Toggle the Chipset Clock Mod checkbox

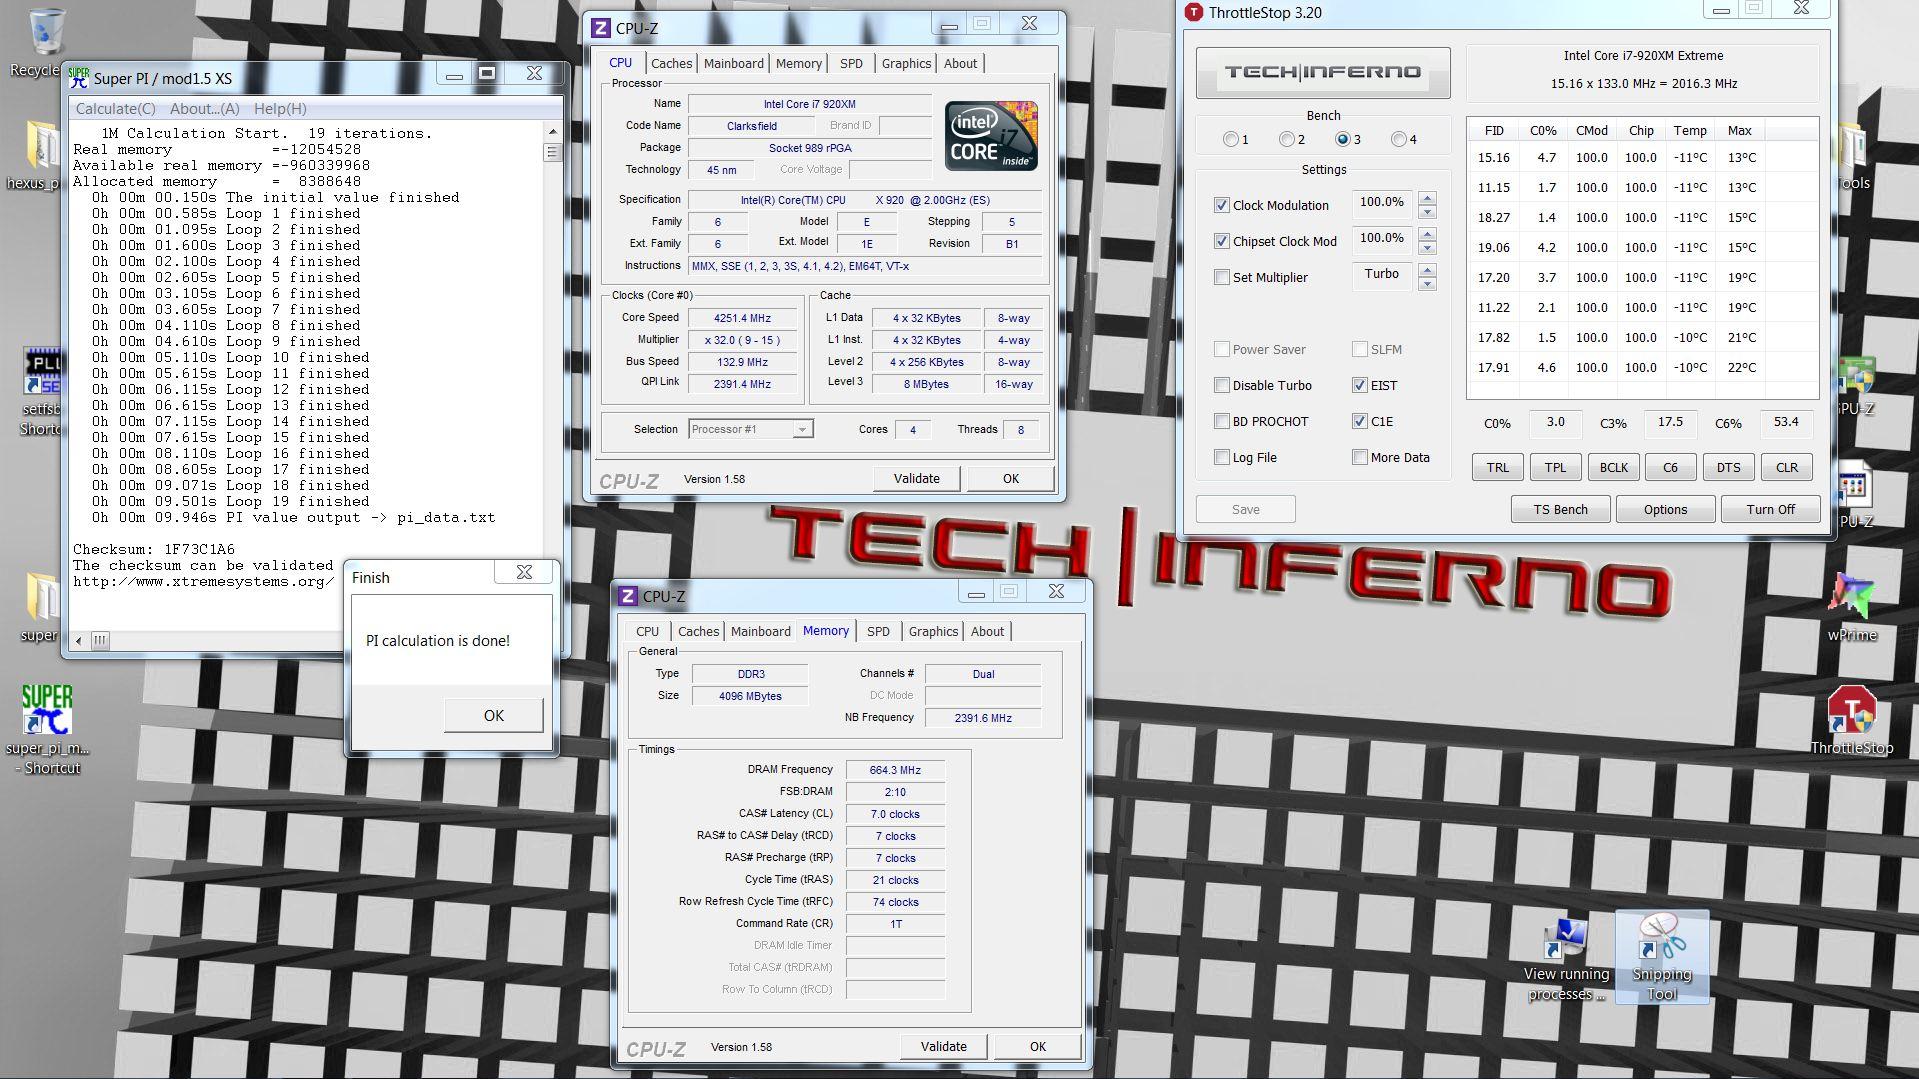click(1221, 241)
